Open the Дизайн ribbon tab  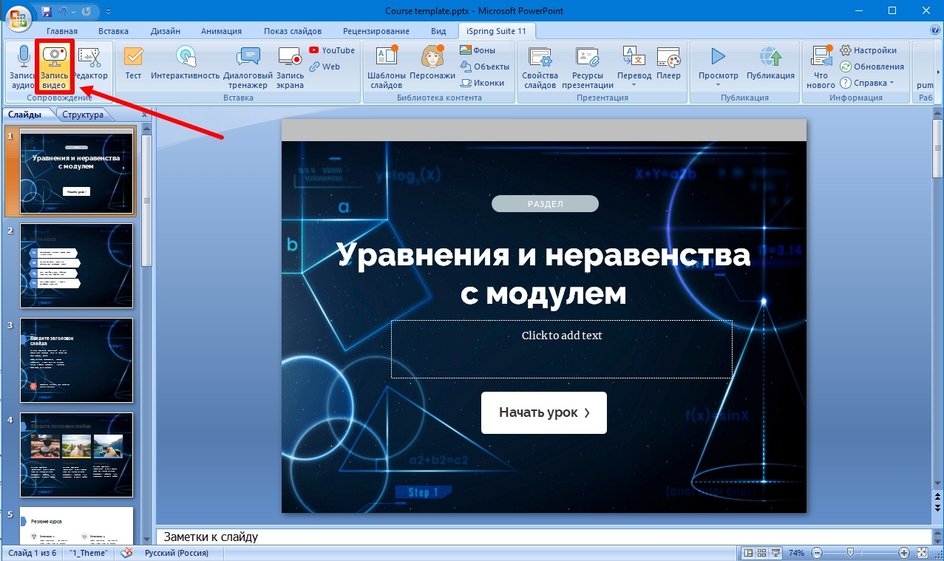[x=166, y=31]
